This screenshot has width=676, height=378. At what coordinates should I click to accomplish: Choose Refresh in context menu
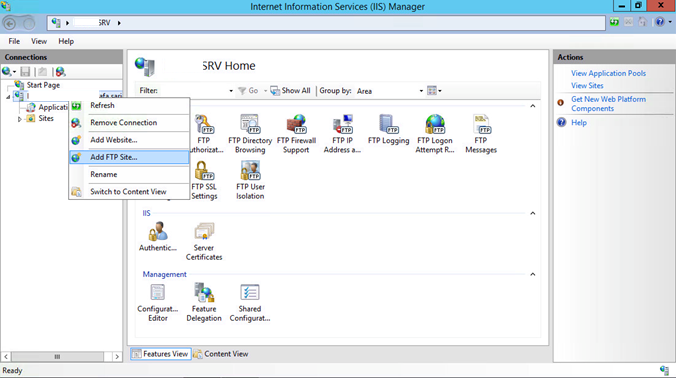click(x=129, y=106)
